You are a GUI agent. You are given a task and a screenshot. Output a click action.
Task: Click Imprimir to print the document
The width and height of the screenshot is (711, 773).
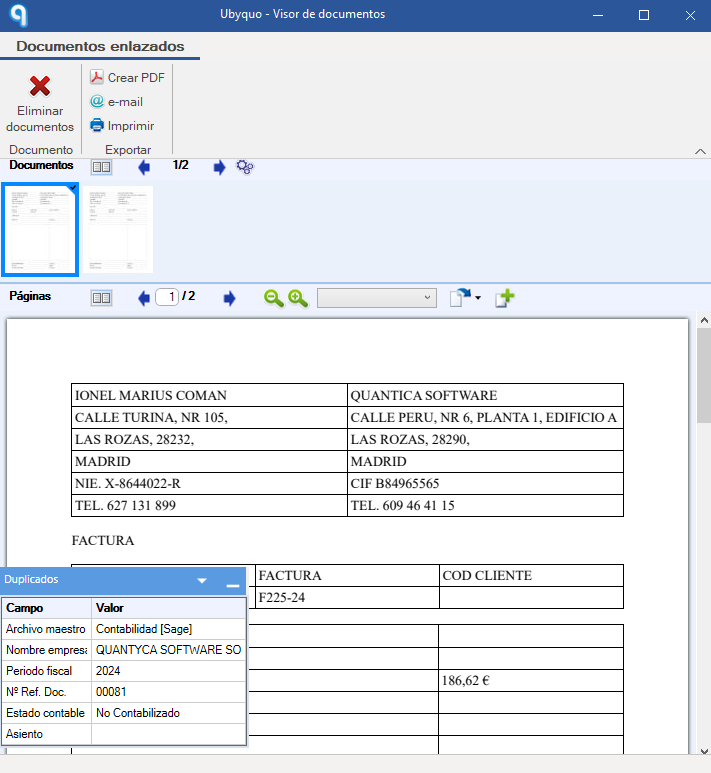click(122, 126)
